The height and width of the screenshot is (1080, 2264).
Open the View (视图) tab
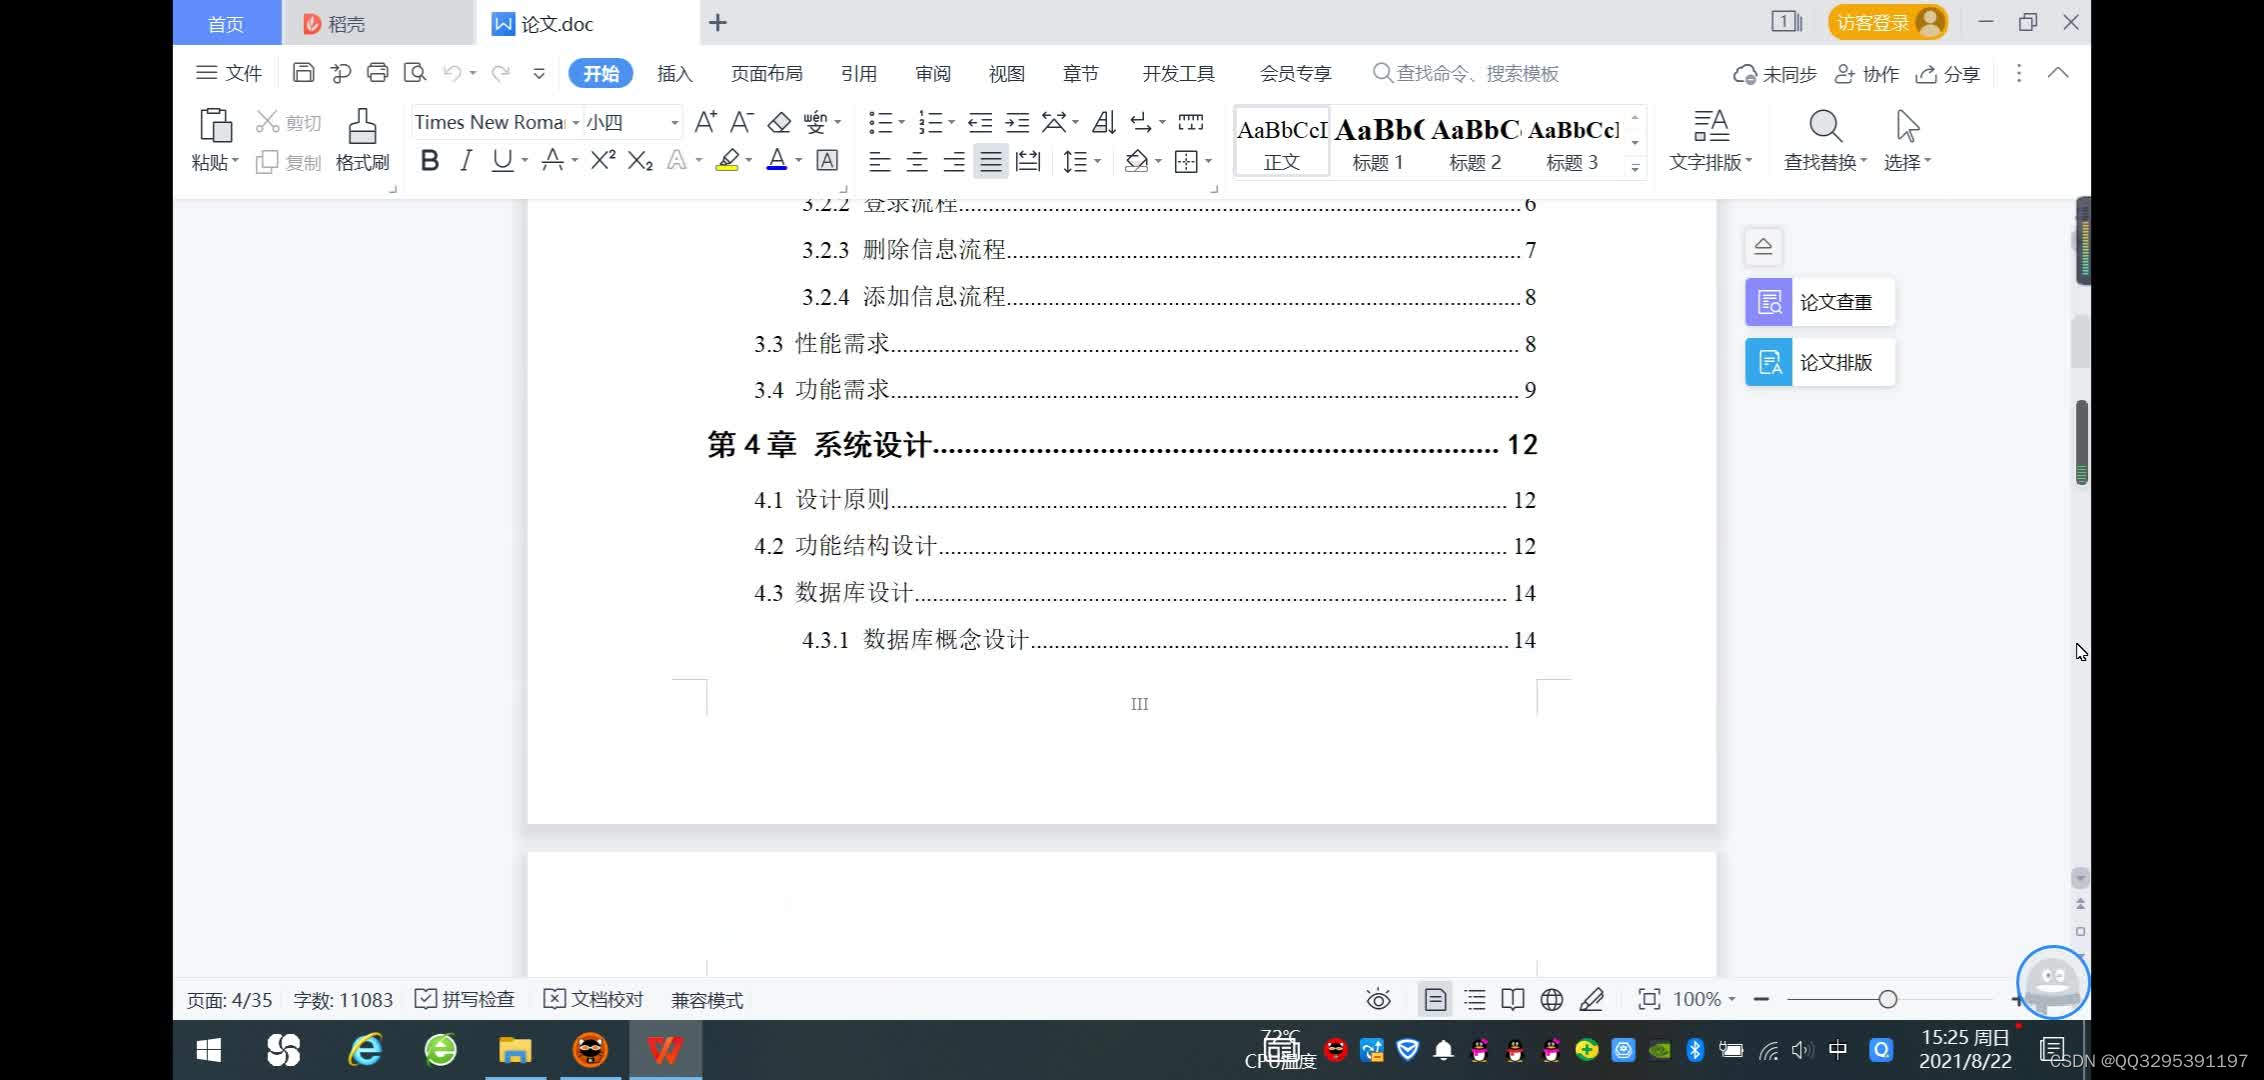coord(1006,74)
